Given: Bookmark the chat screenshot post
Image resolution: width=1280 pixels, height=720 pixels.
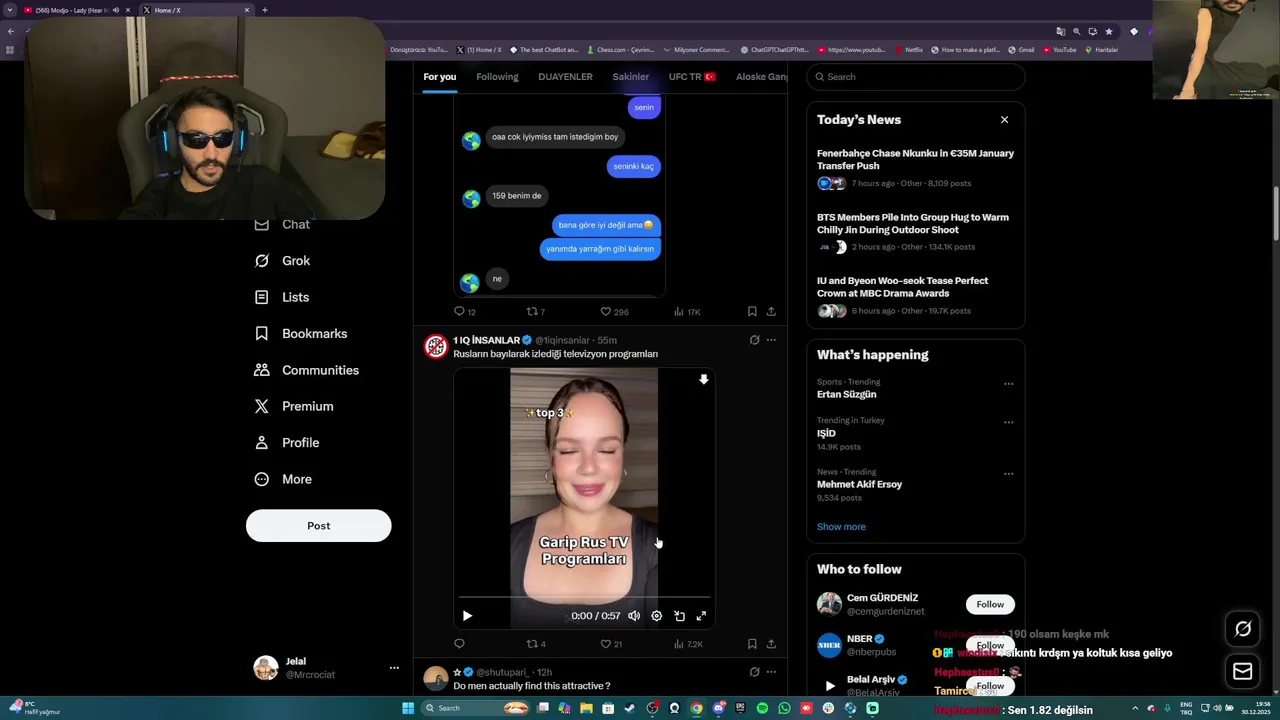Looking at the screenshot, I should [752, 312].
